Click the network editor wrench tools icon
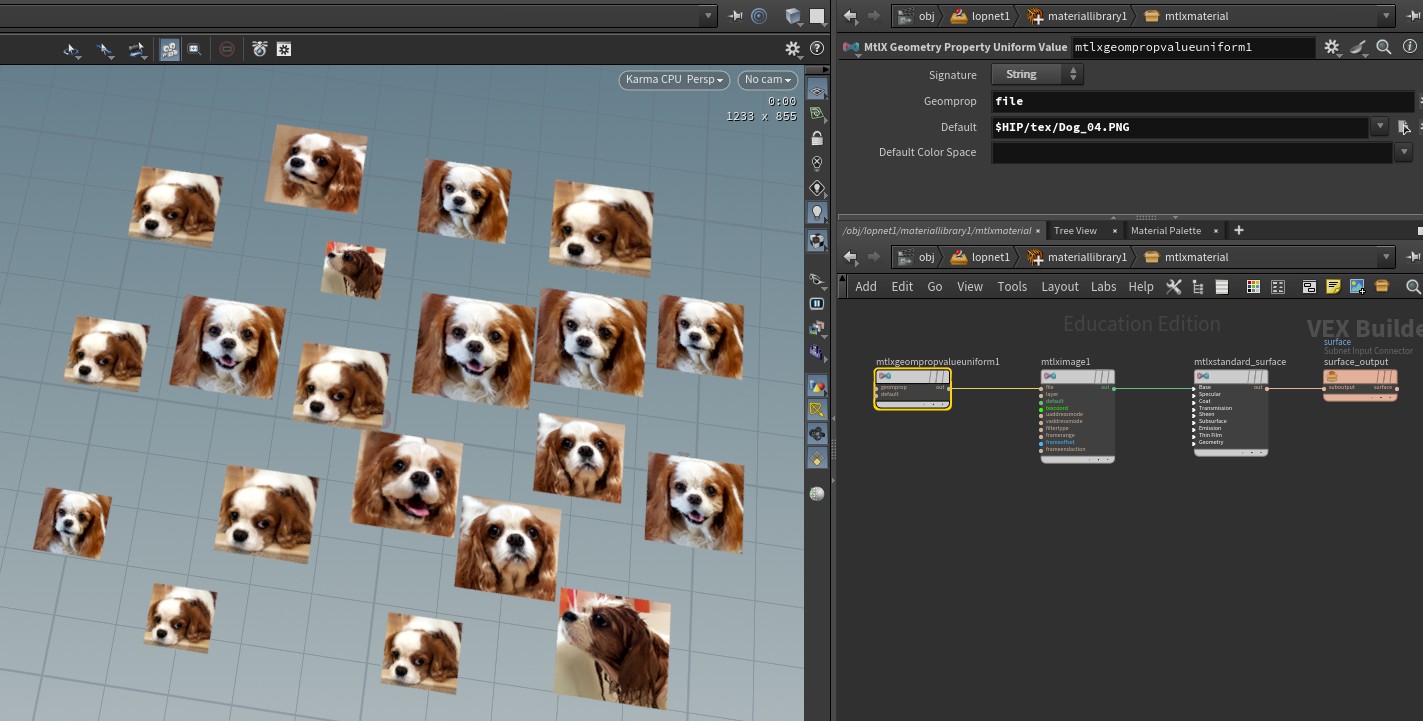1423x721 pixels. click(1174, 287)
